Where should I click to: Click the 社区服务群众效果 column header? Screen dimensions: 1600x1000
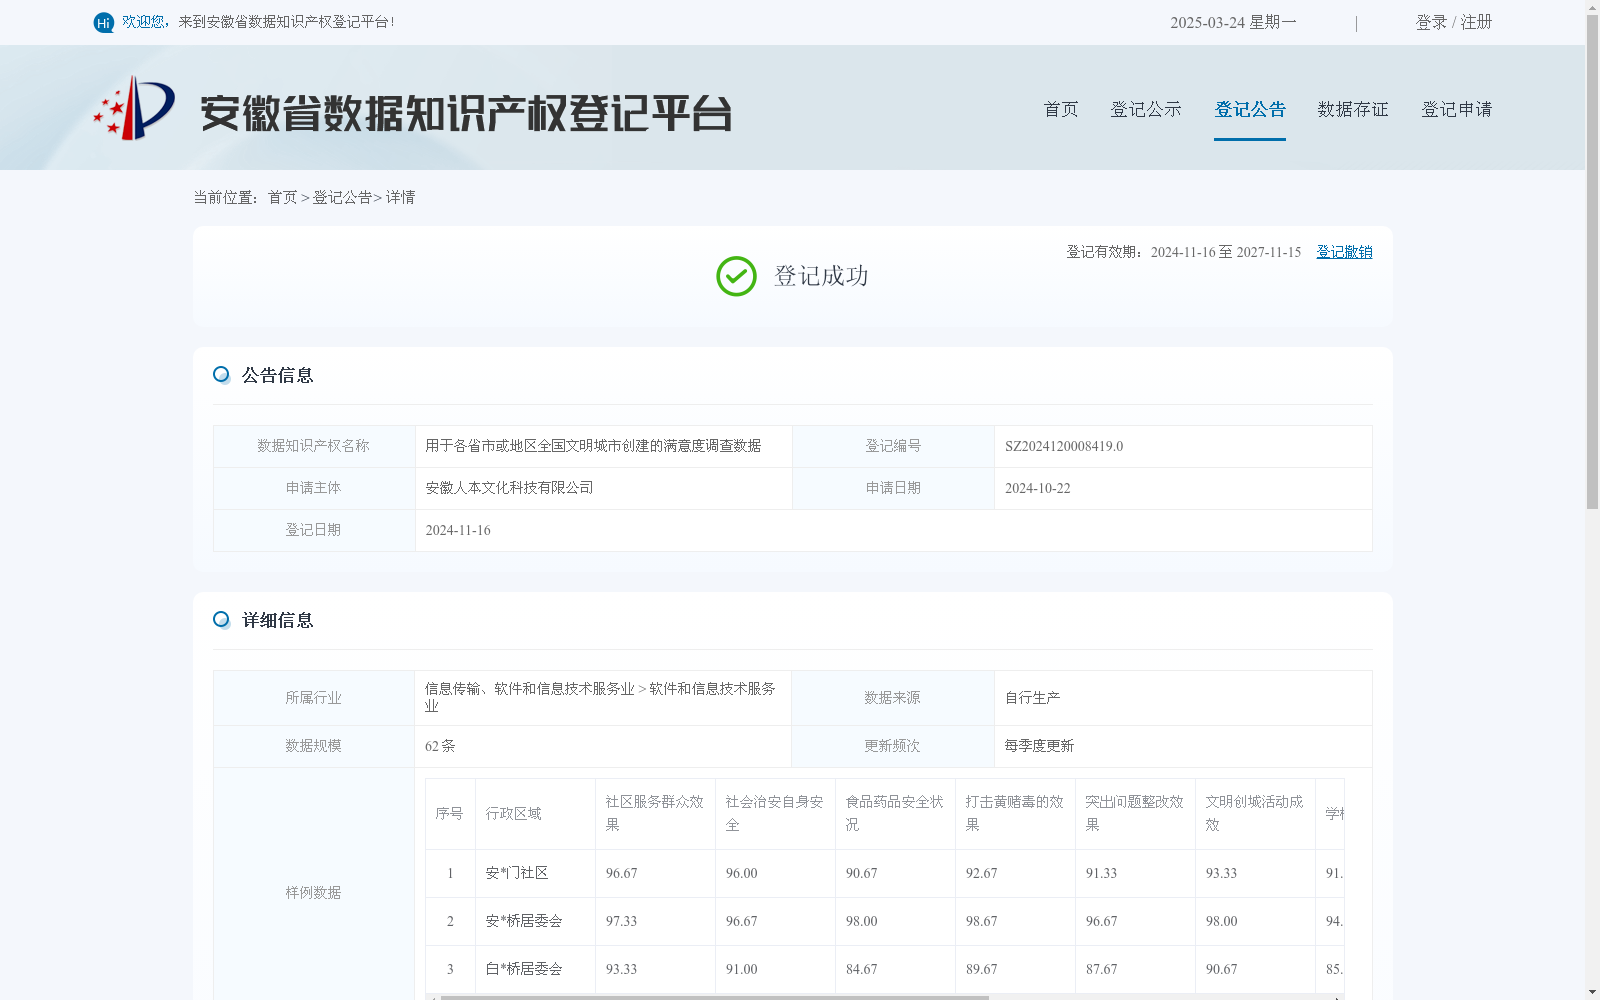pyautogui.click(x=655, y=813)
